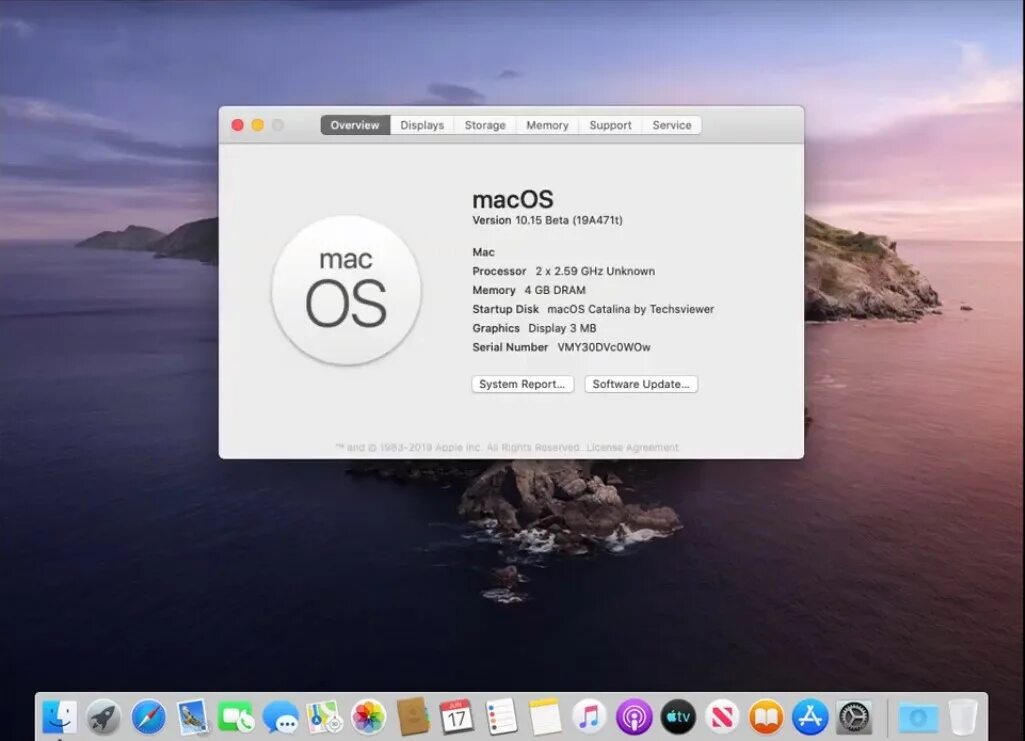This screenshot has width=1025, height=741.
Task: Open Photos pinwheel icon in Dock
Action: pyautogui.click(x=369, y=717)
